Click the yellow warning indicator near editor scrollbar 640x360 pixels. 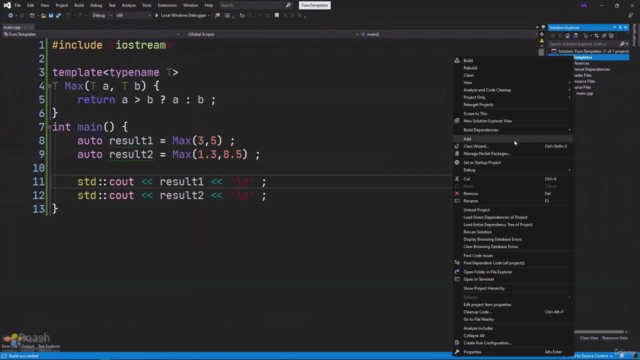point(542,41)
